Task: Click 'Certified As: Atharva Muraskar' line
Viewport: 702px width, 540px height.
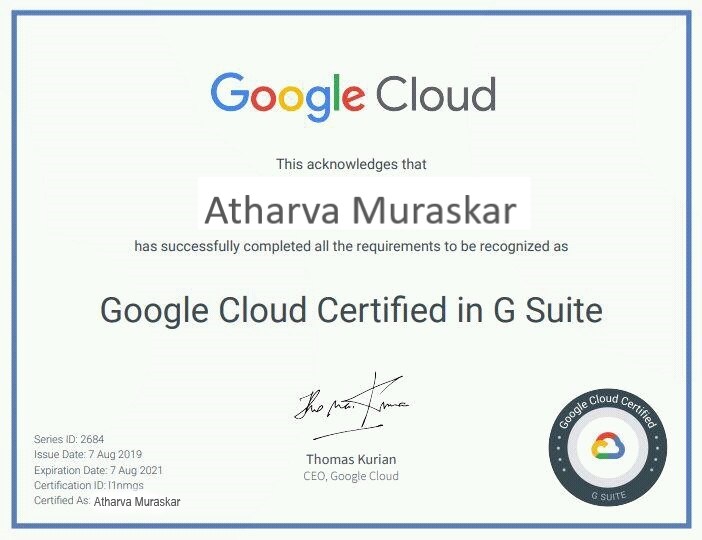Action: point(107,501)
